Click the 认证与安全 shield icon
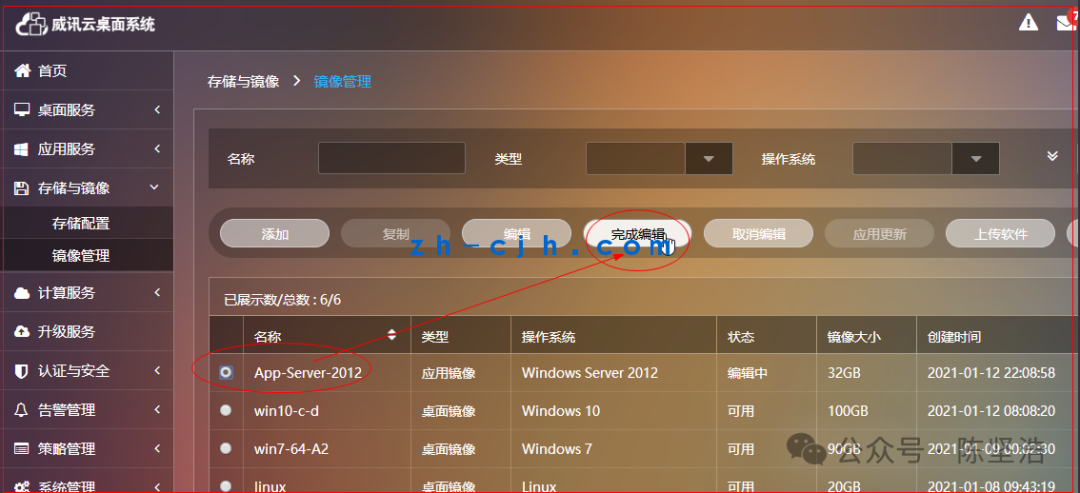Image resolution: width=1080 pixels, height=493 pixels. (x=21, y=371)
